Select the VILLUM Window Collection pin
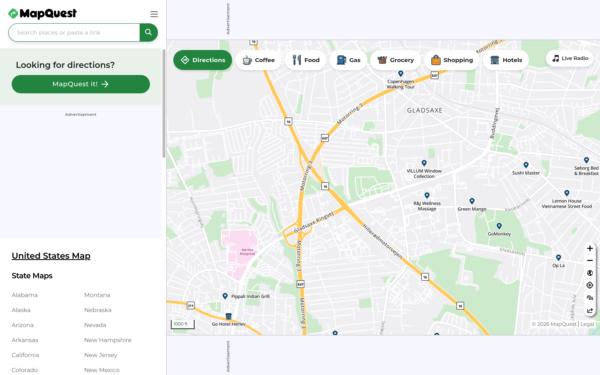Image resolution: width=600 pixels, height=375 pixels. click(x=424, y=163)
